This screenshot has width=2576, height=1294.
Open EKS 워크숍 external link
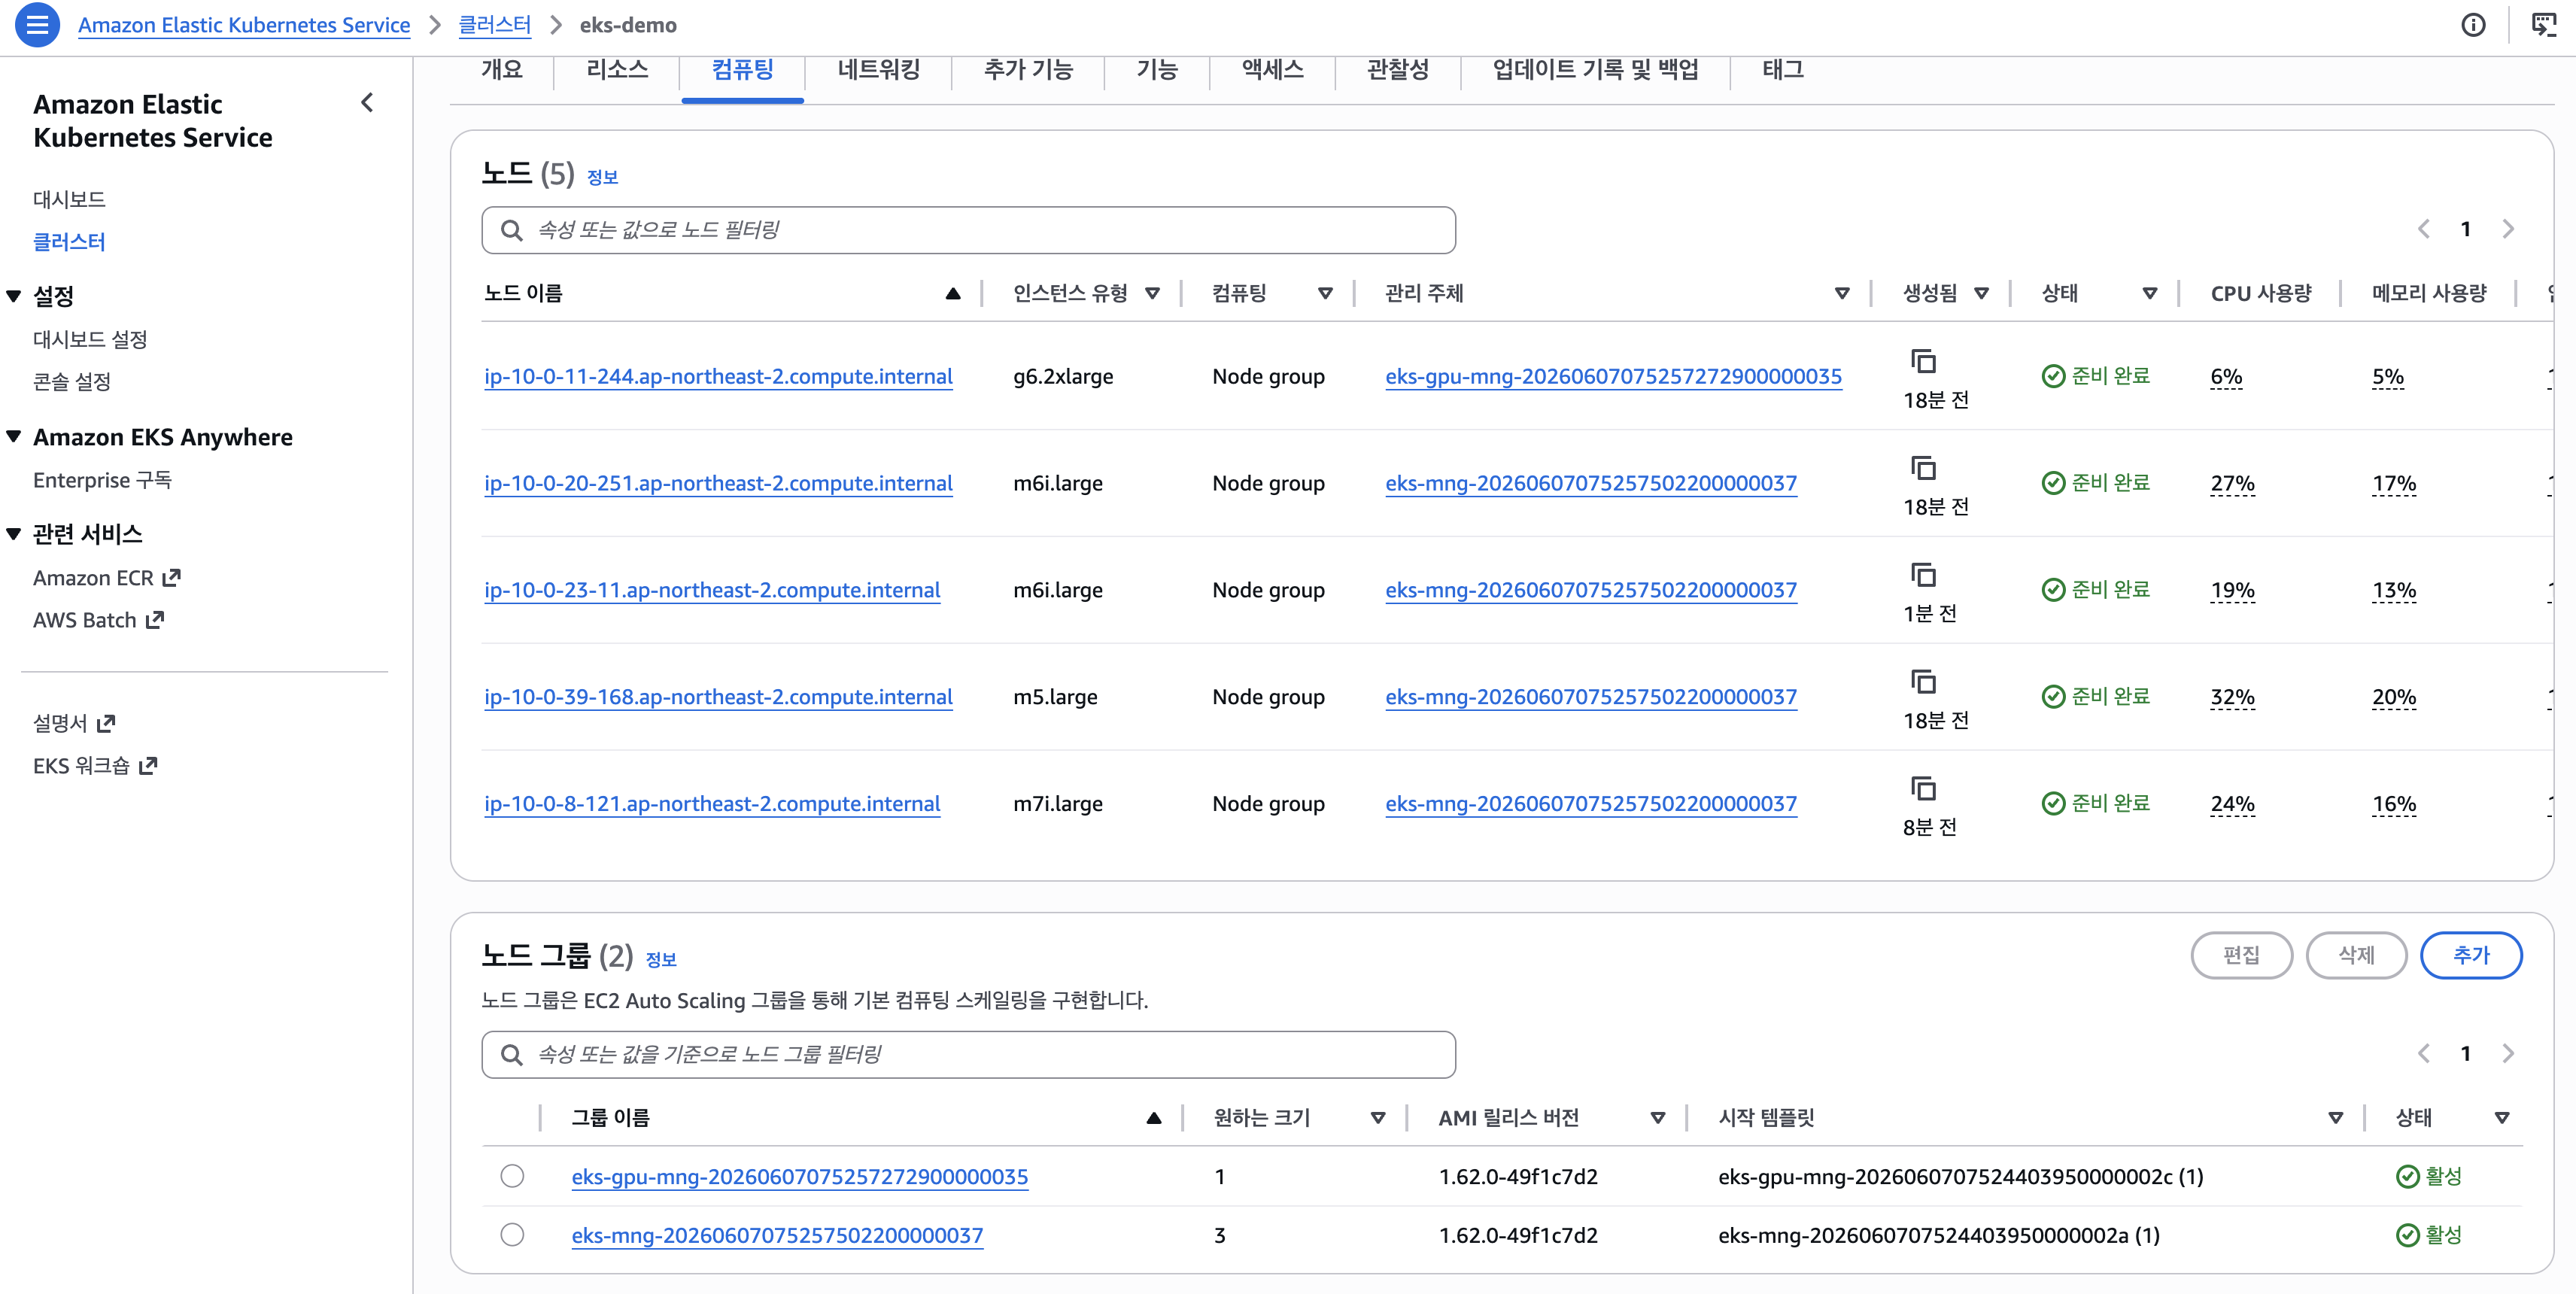click(x=95, y=766)
